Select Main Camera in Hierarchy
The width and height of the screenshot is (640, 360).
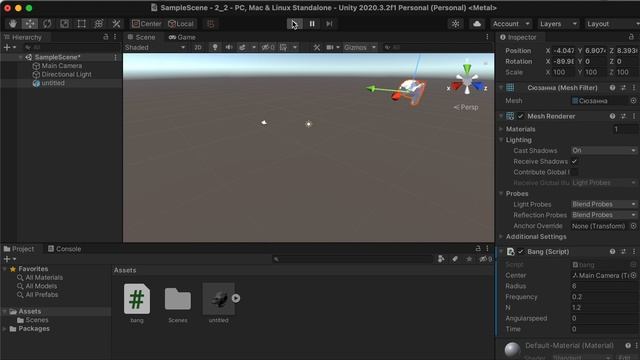point(62,66)
